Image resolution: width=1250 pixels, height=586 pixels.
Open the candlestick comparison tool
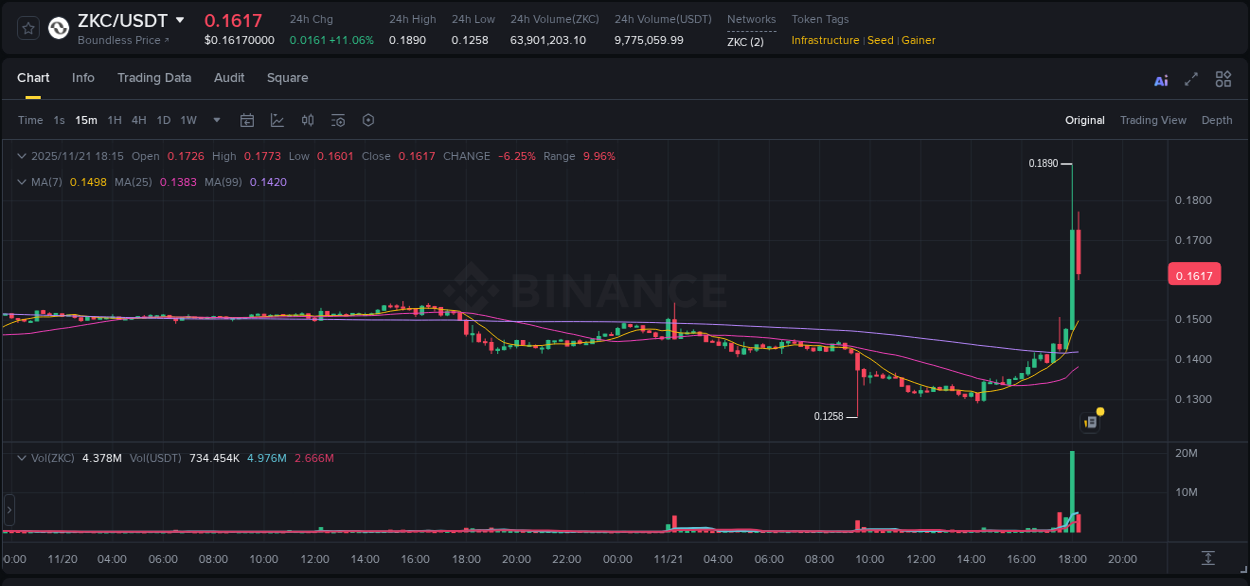click(x=307, y=120)
